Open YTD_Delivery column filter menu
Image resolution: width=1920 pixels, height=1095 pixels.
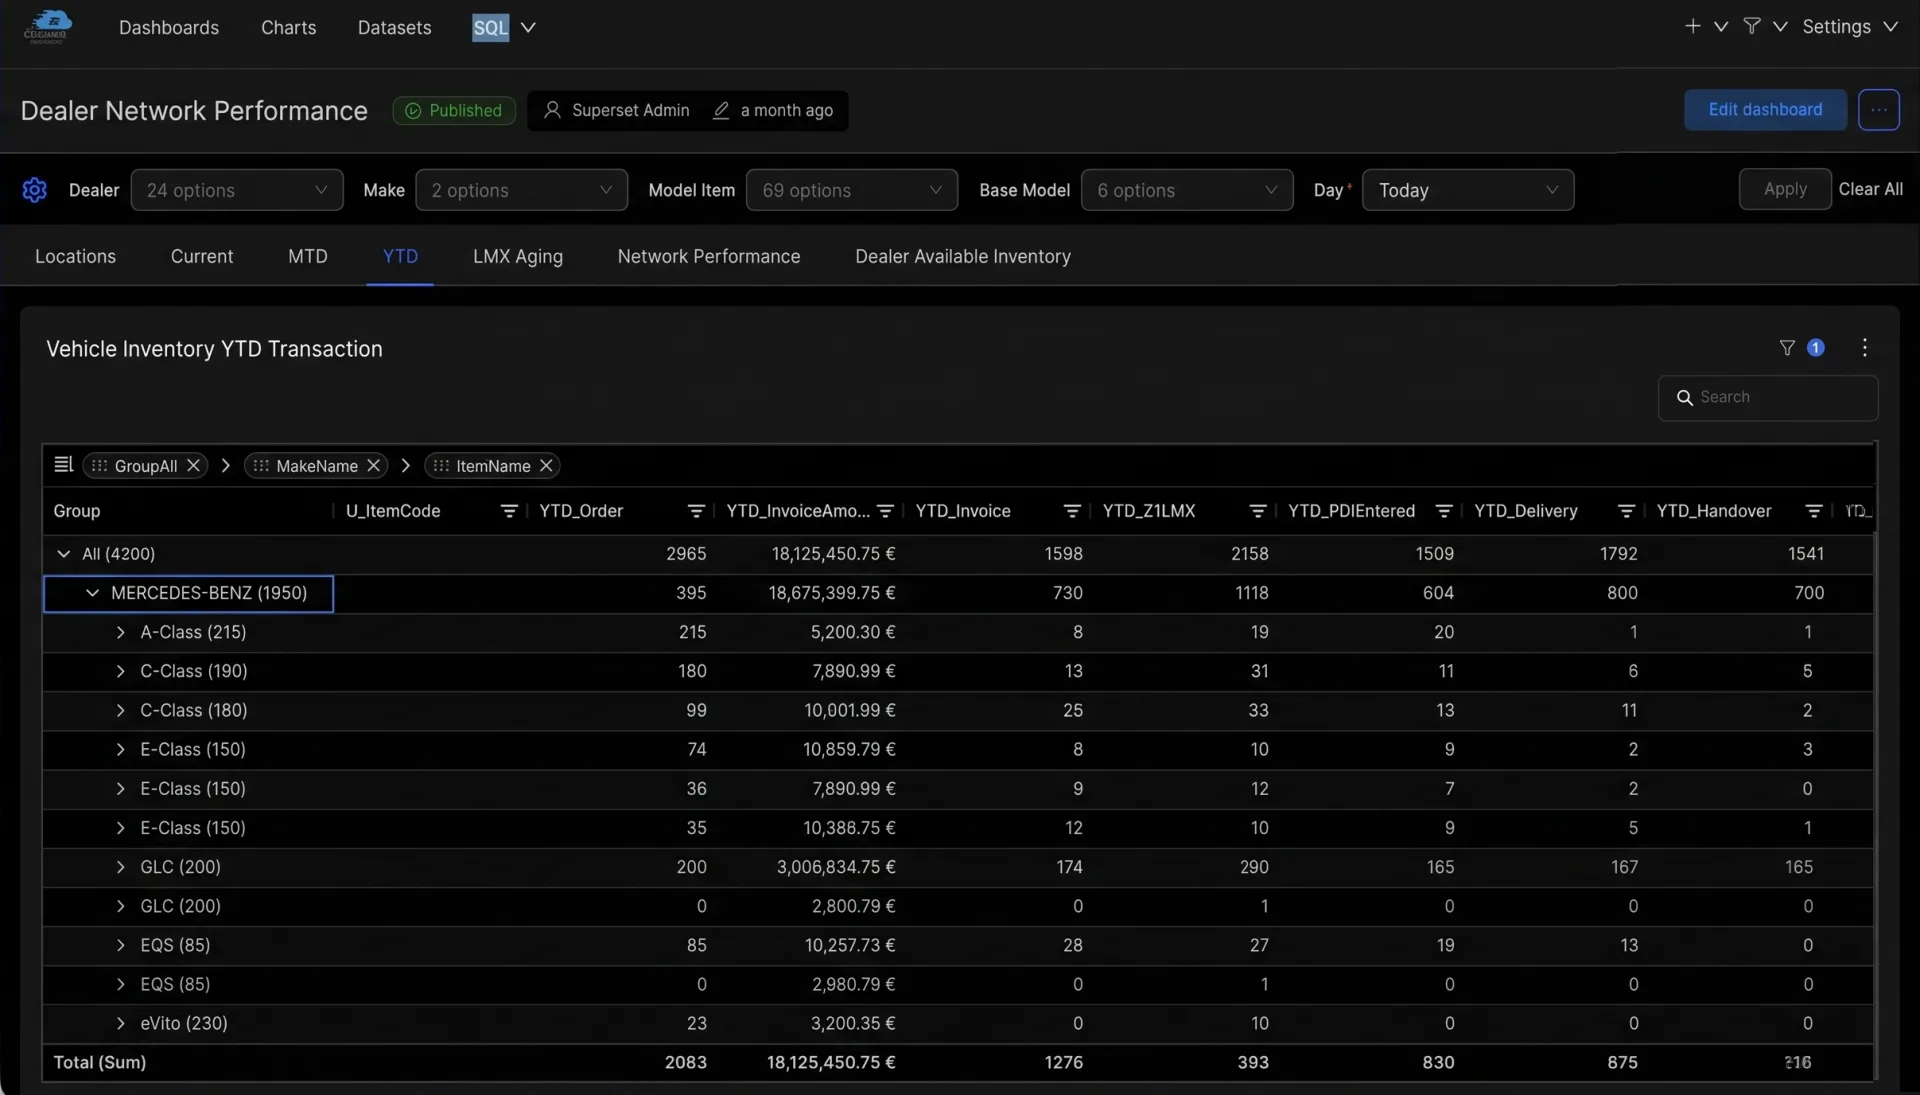[1626, 511]
